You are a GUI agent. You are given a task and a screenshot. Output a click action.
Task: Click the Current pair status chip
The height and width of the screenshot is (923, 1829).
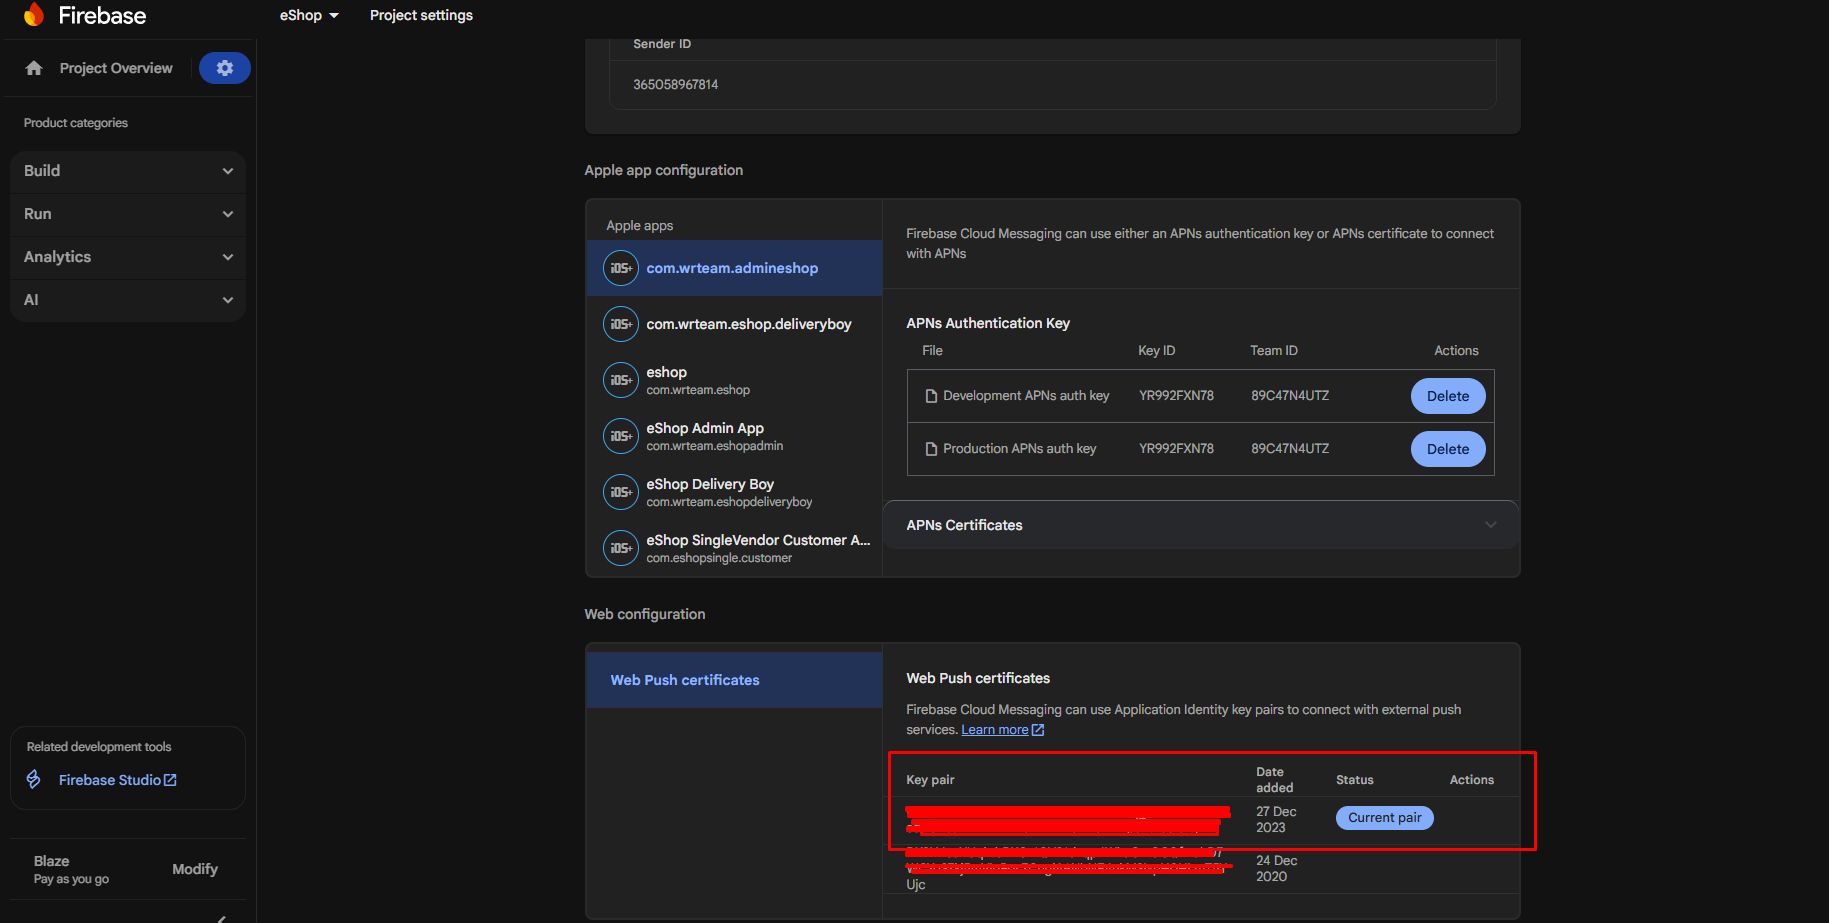pyautogui.click(x=1384, y=818)
